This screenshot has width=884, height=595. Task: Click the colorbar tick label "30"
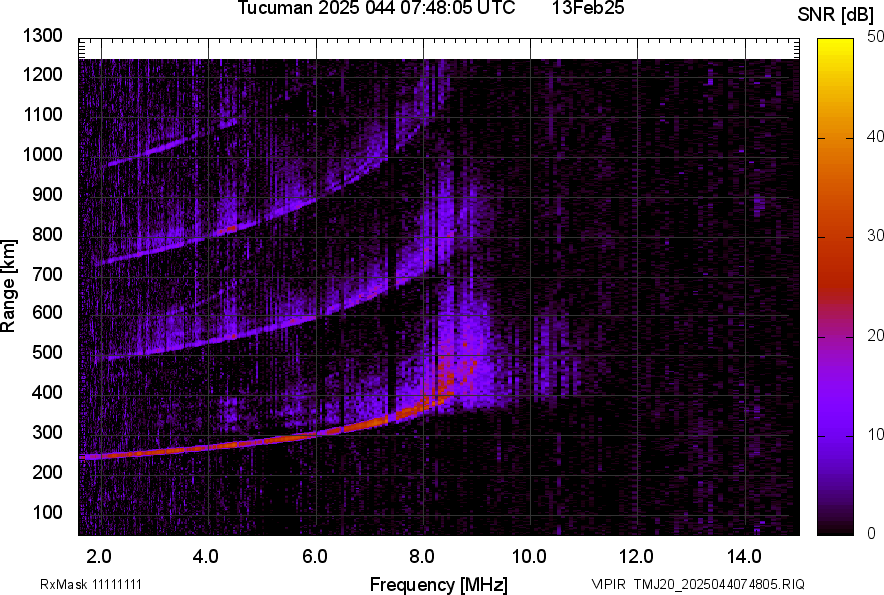click(x=875, y=236)
